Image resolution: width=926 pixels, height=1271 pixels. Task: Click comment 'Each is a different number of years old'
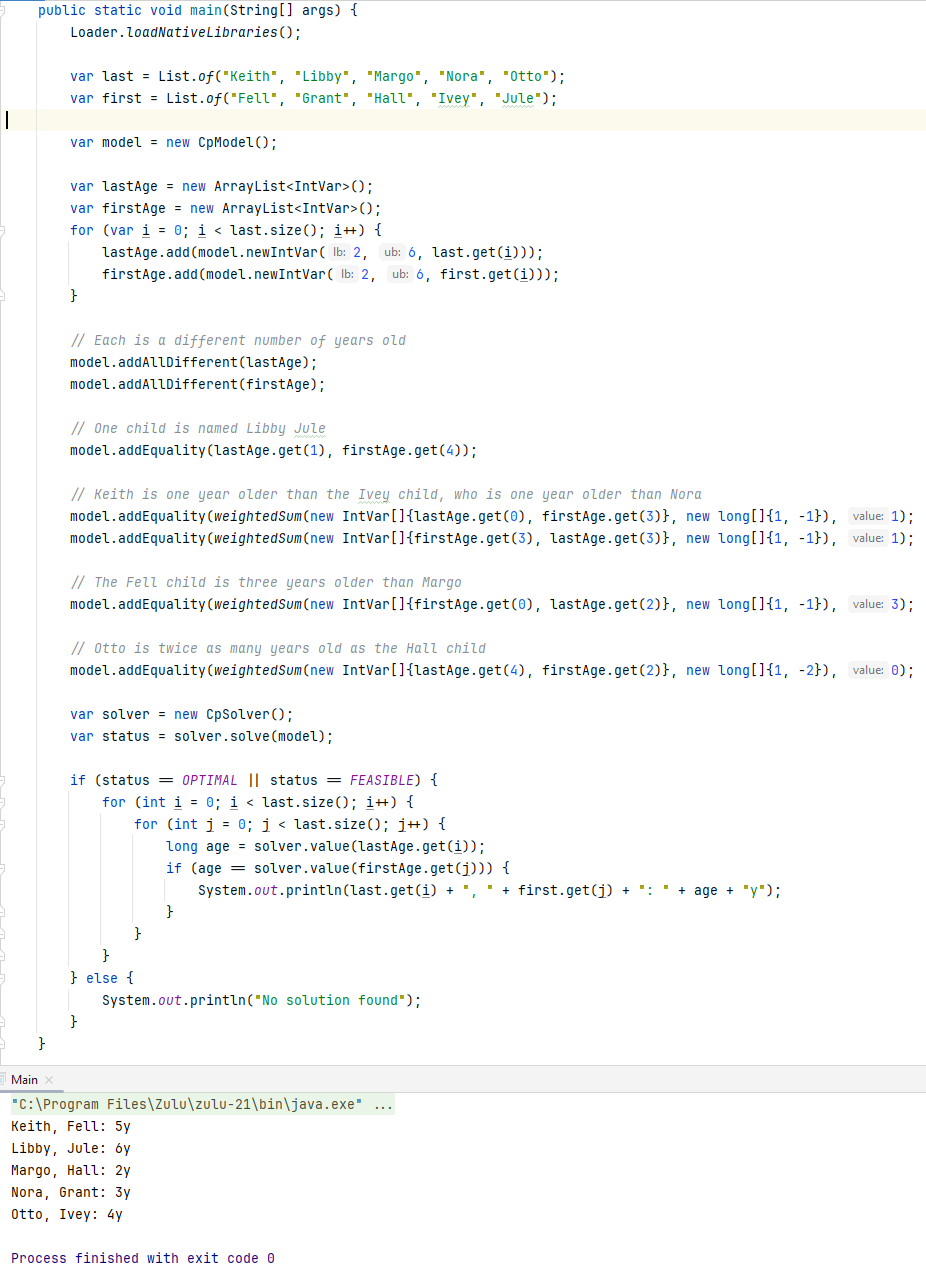click(238, 340)
